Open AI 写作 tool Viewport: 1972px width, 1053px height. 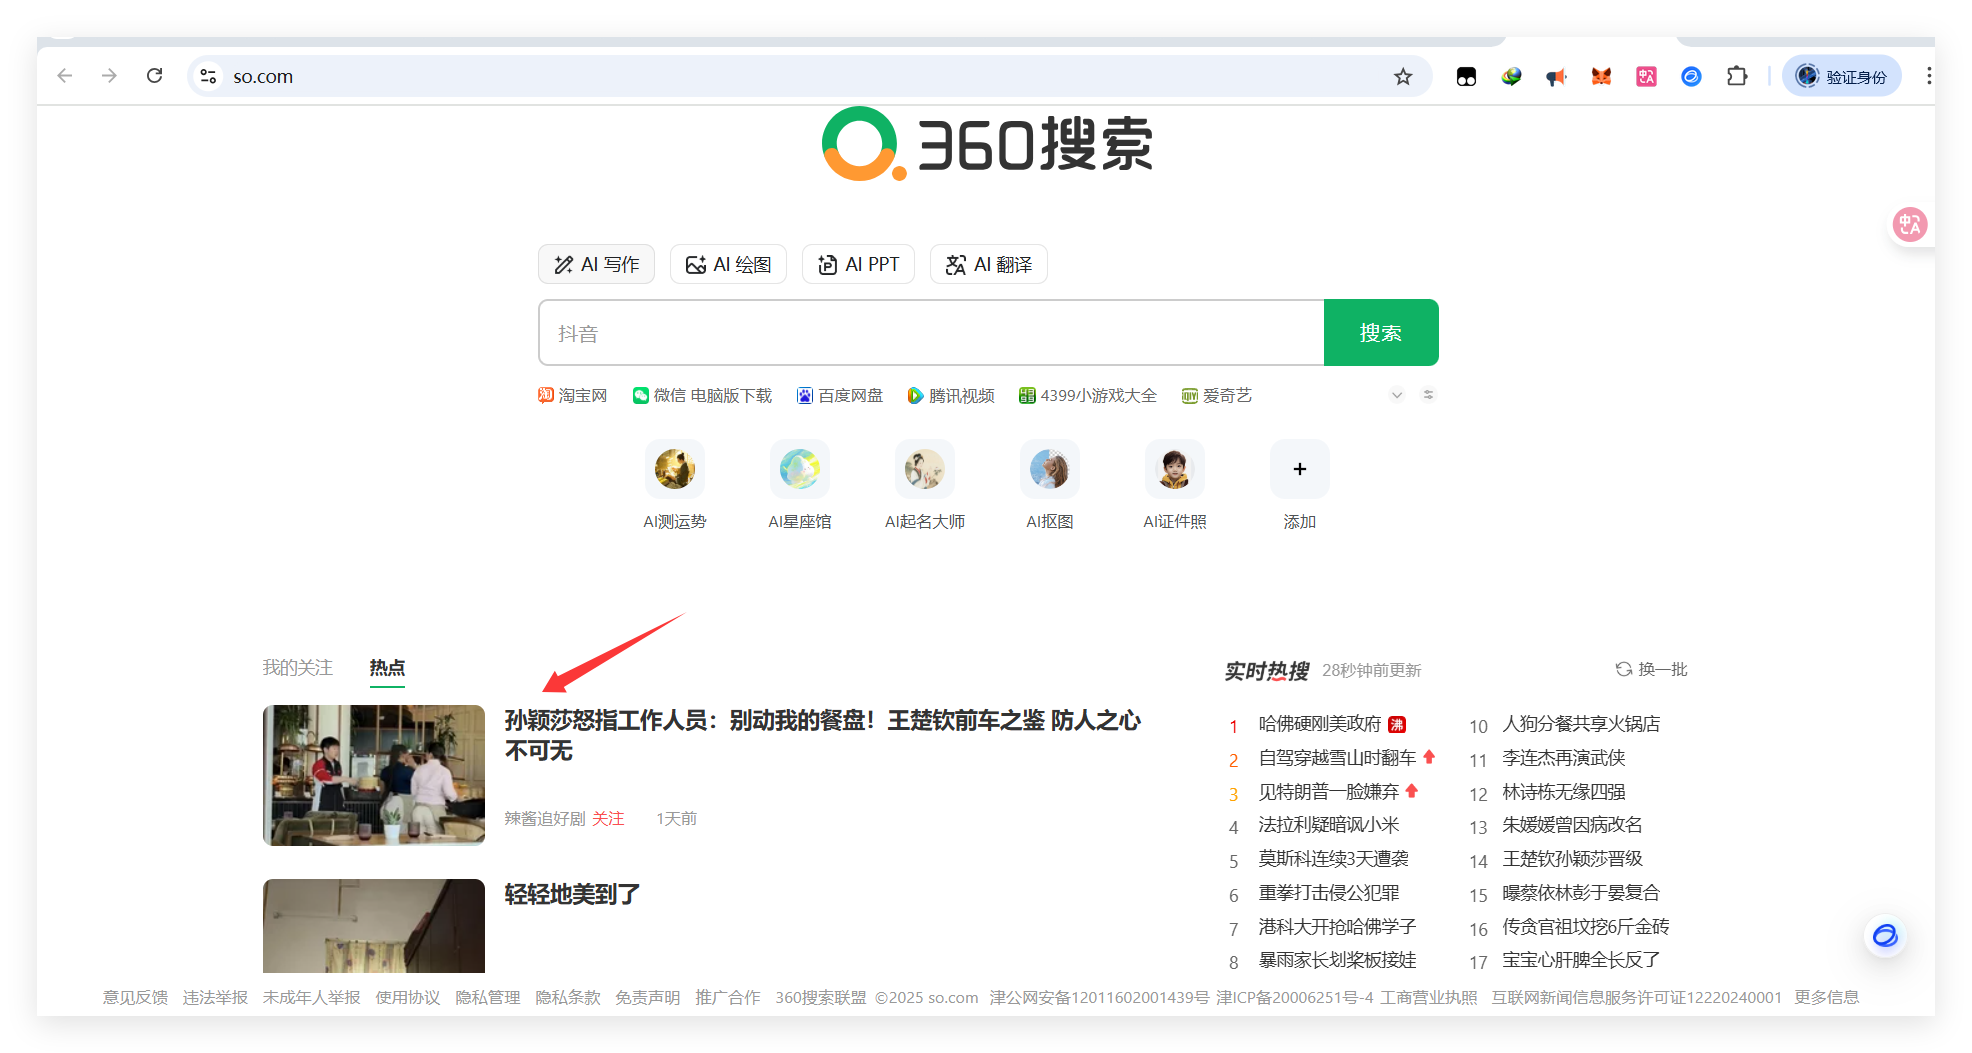pos(596,264)
